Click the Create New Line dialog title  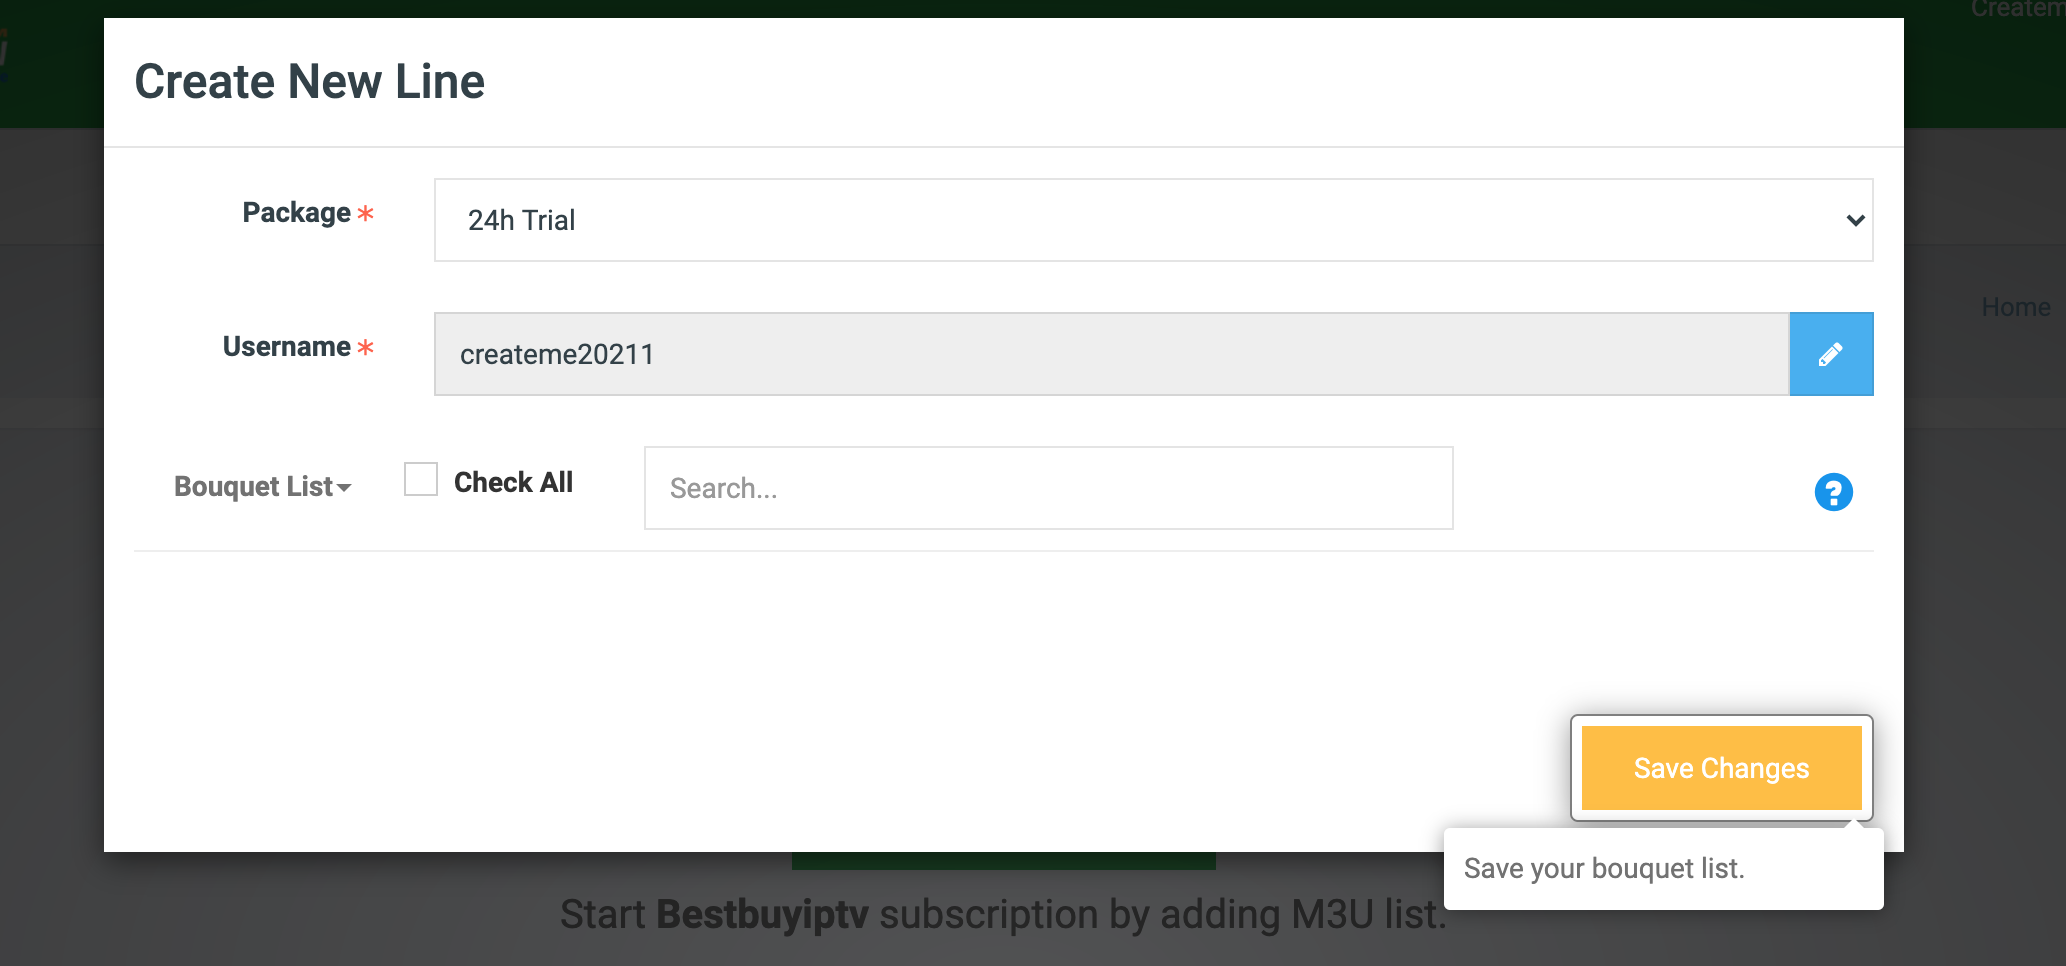[310, 82]
